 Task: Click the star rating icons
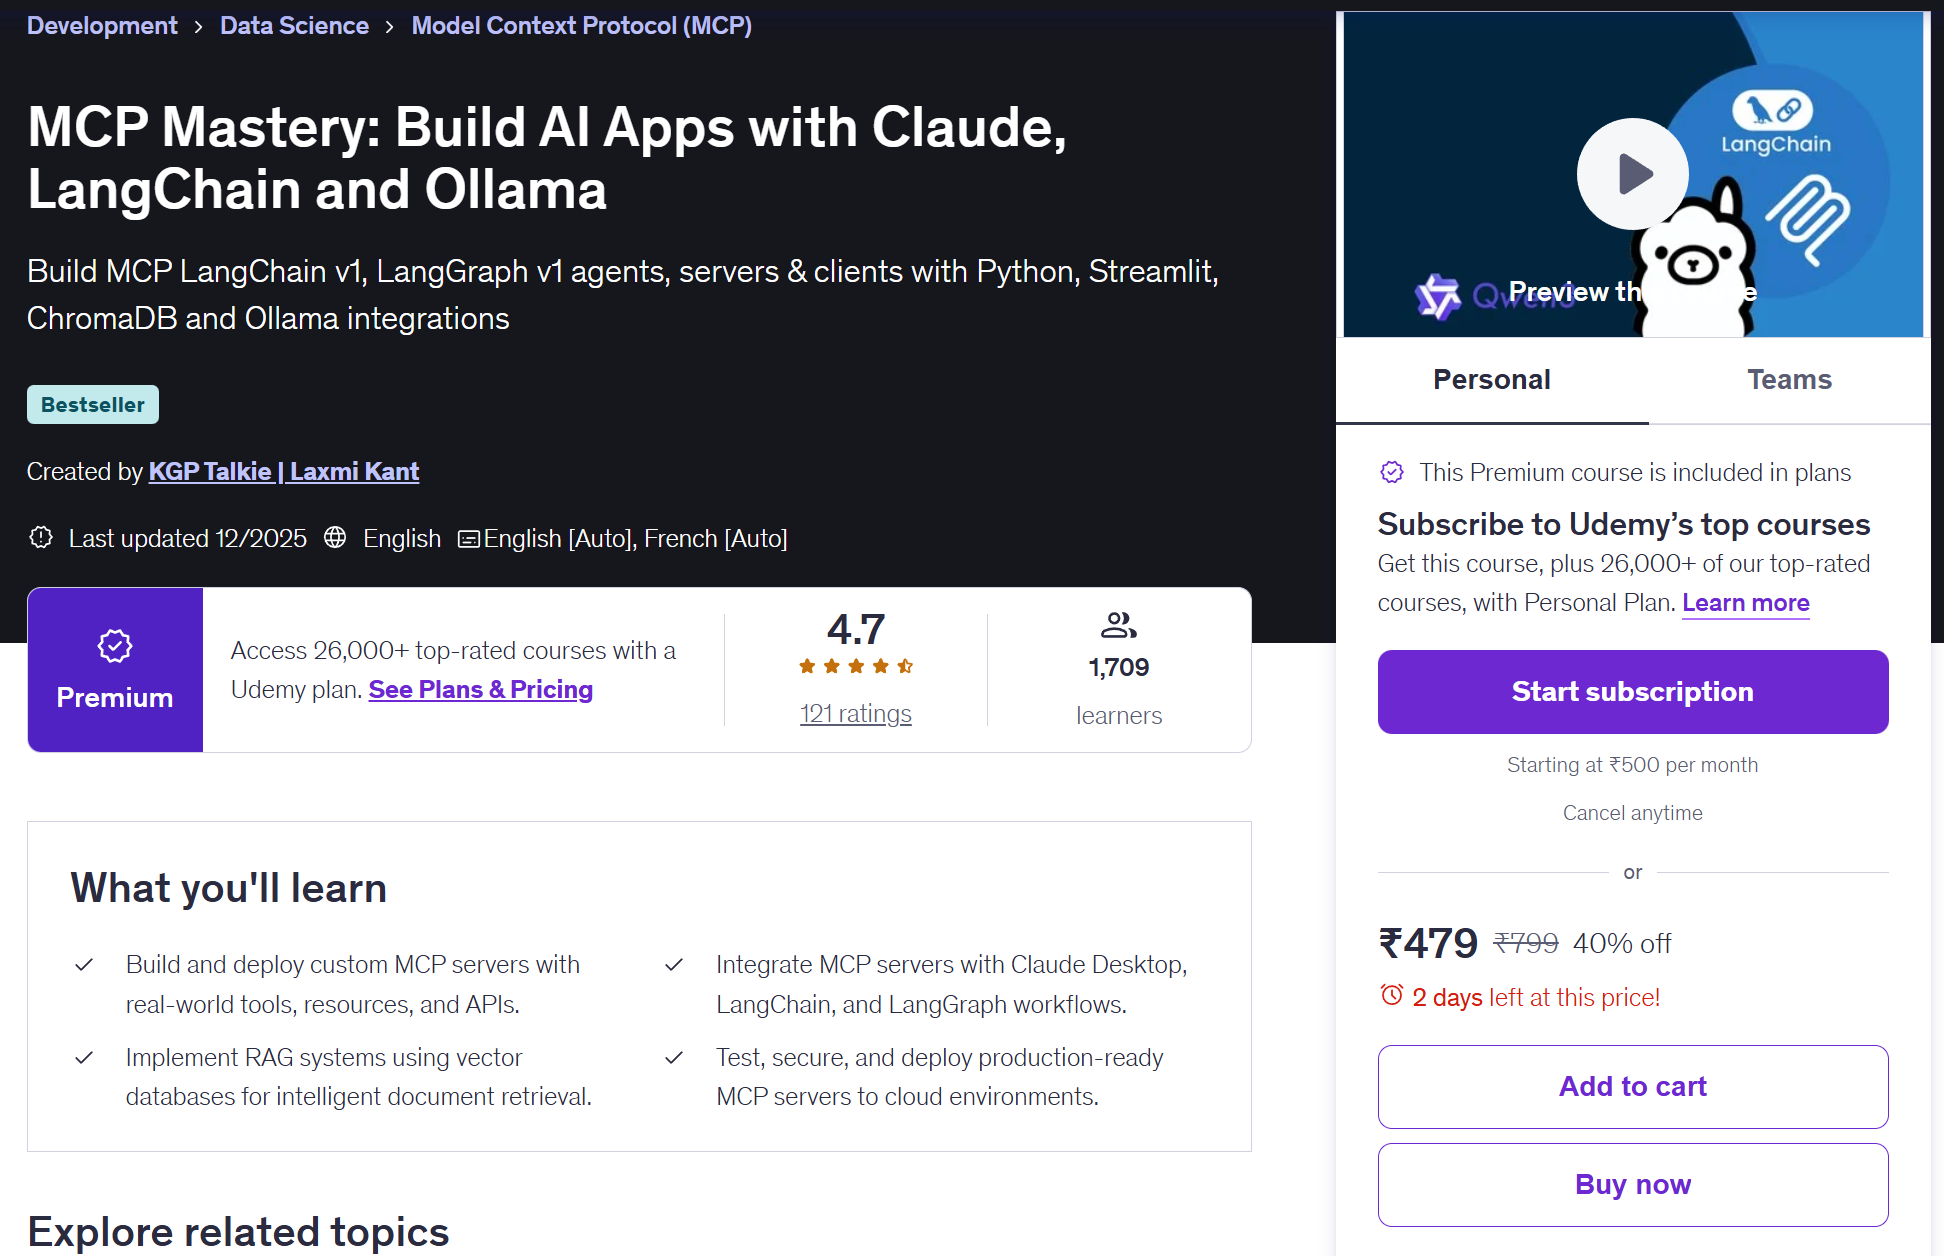tap(856, 666)
